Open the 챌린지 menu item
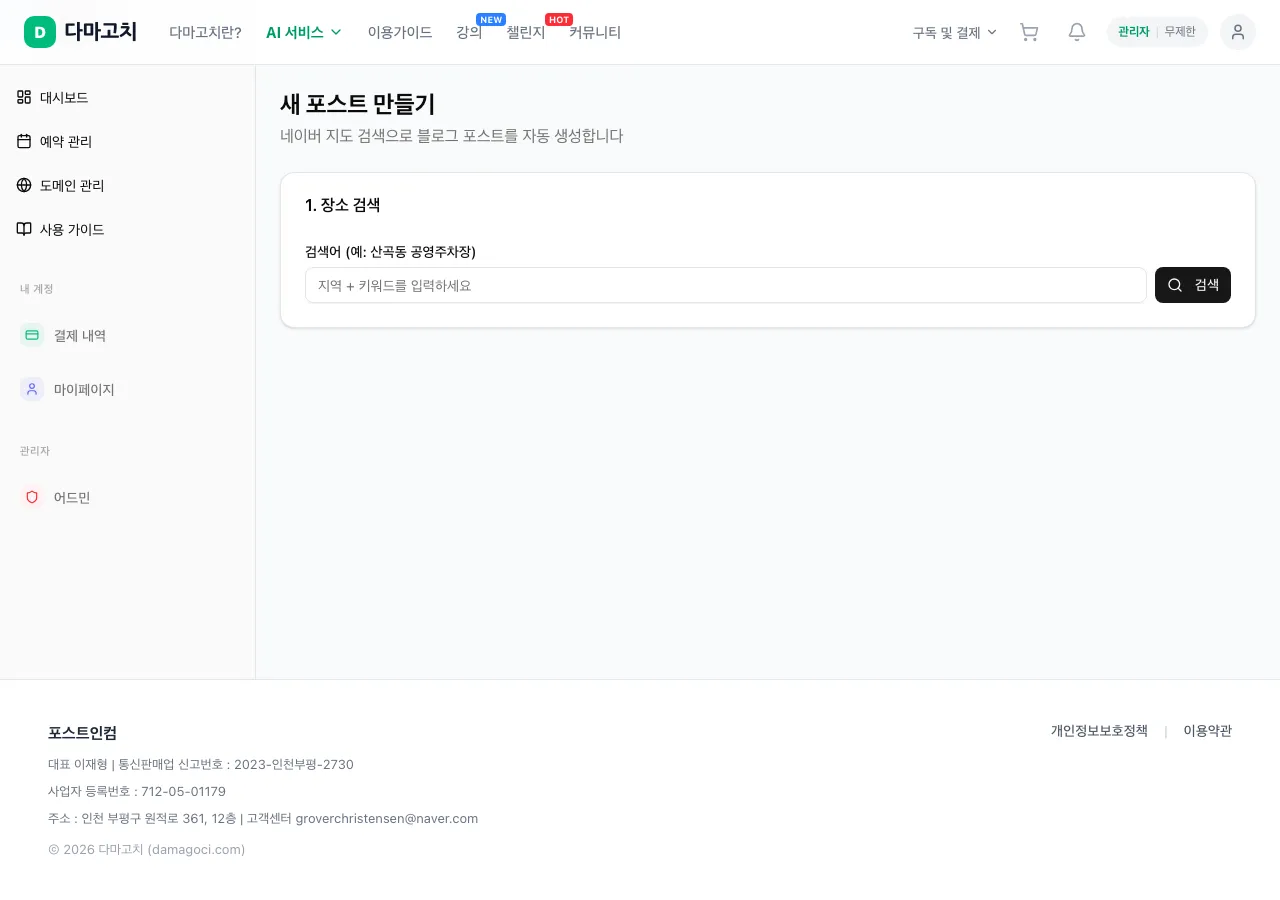 point(526,32)
